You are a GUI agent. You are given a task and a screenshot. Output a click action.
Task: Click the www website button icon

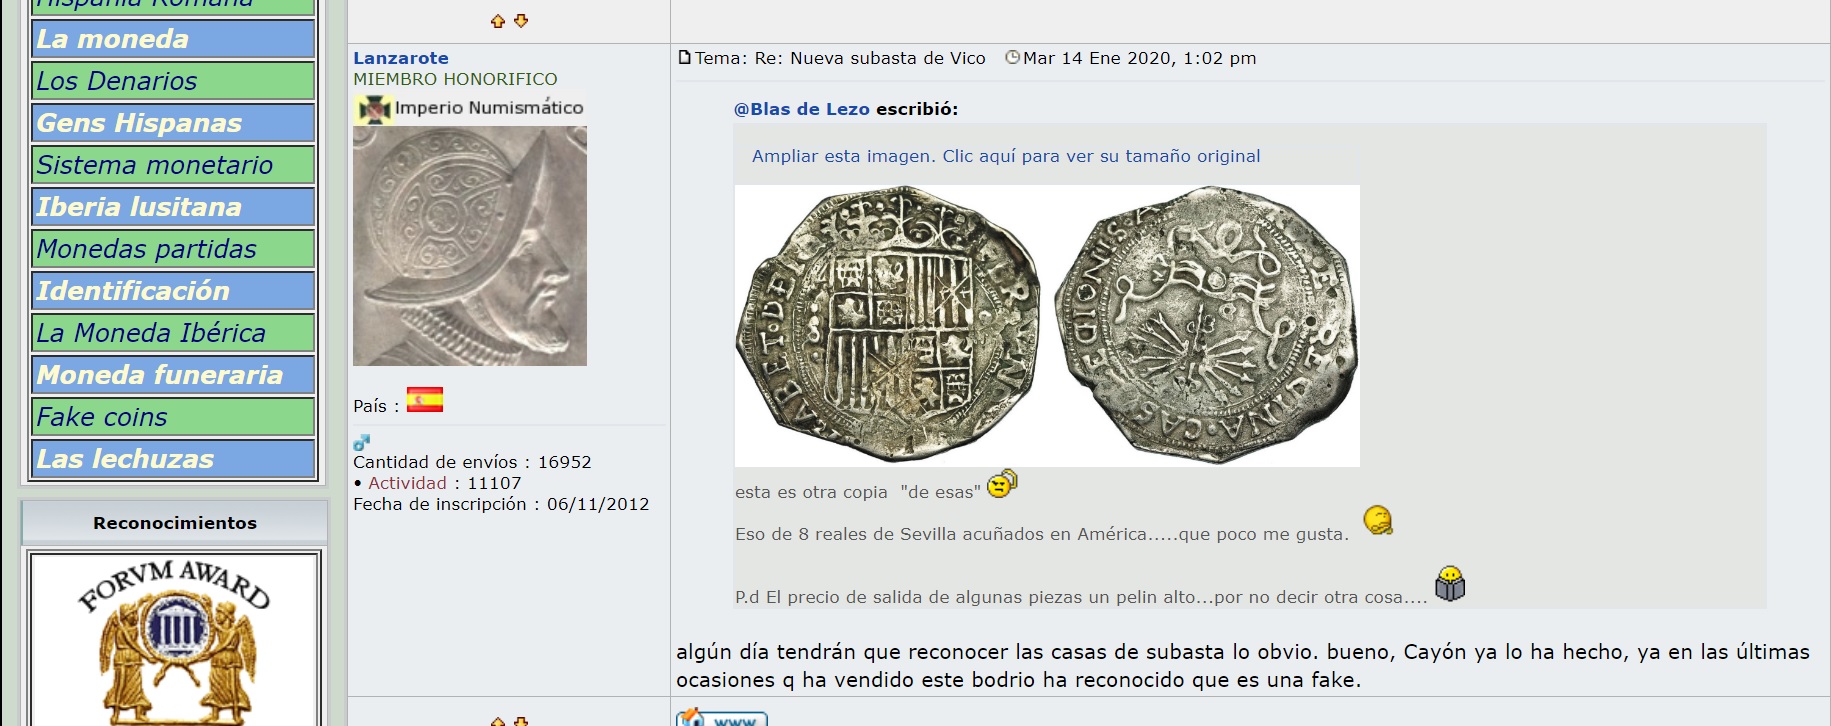(x=721, y=718)
